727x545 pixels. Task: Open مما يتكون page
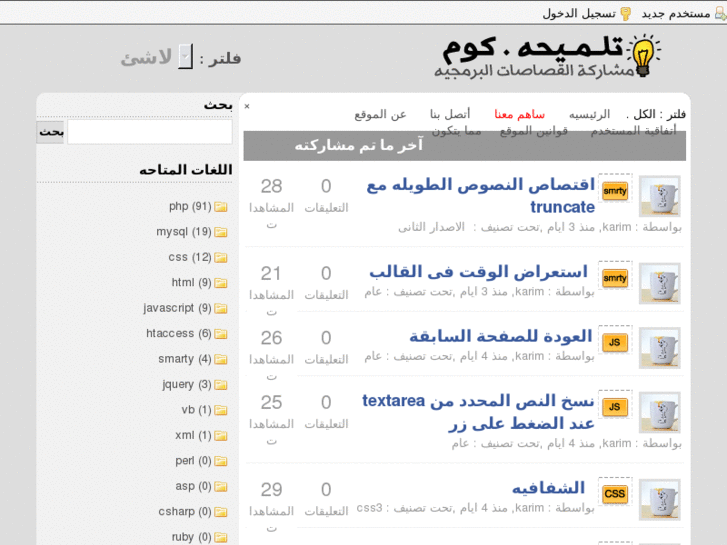pyautogui.click(x=456, y=131)
